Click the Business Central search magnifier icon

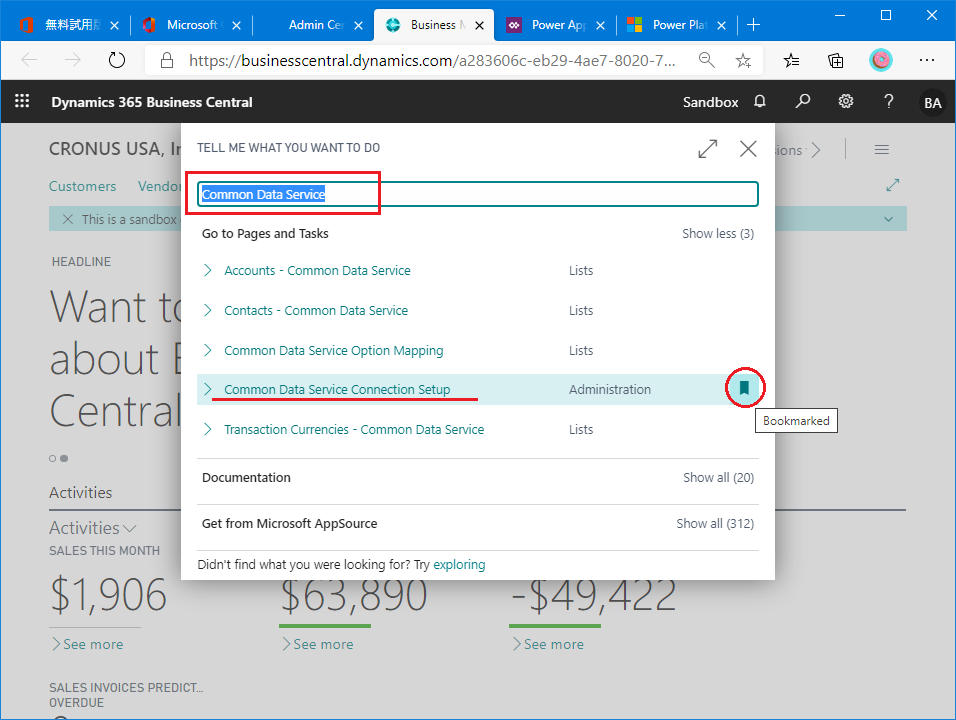[802, 101]
